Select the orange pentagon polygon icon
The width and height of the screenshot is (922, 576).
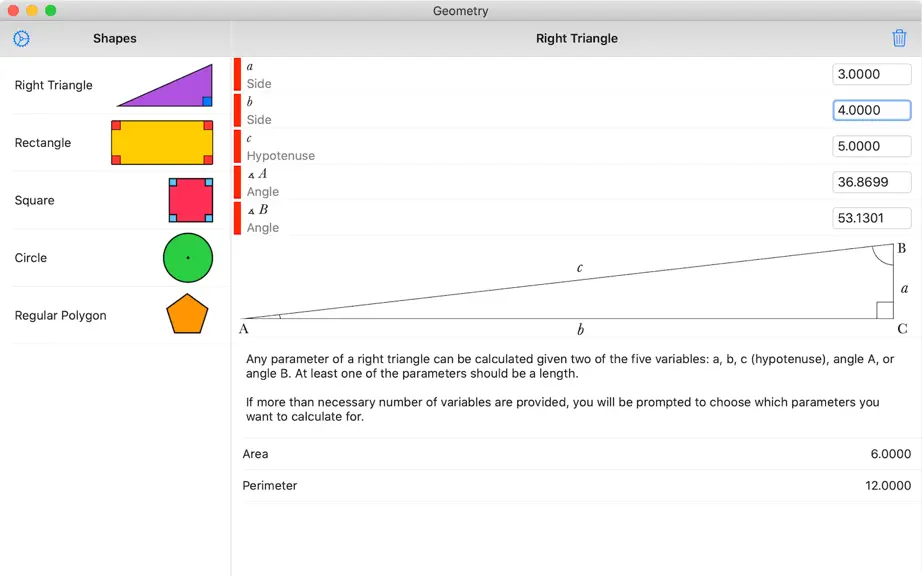187,314
